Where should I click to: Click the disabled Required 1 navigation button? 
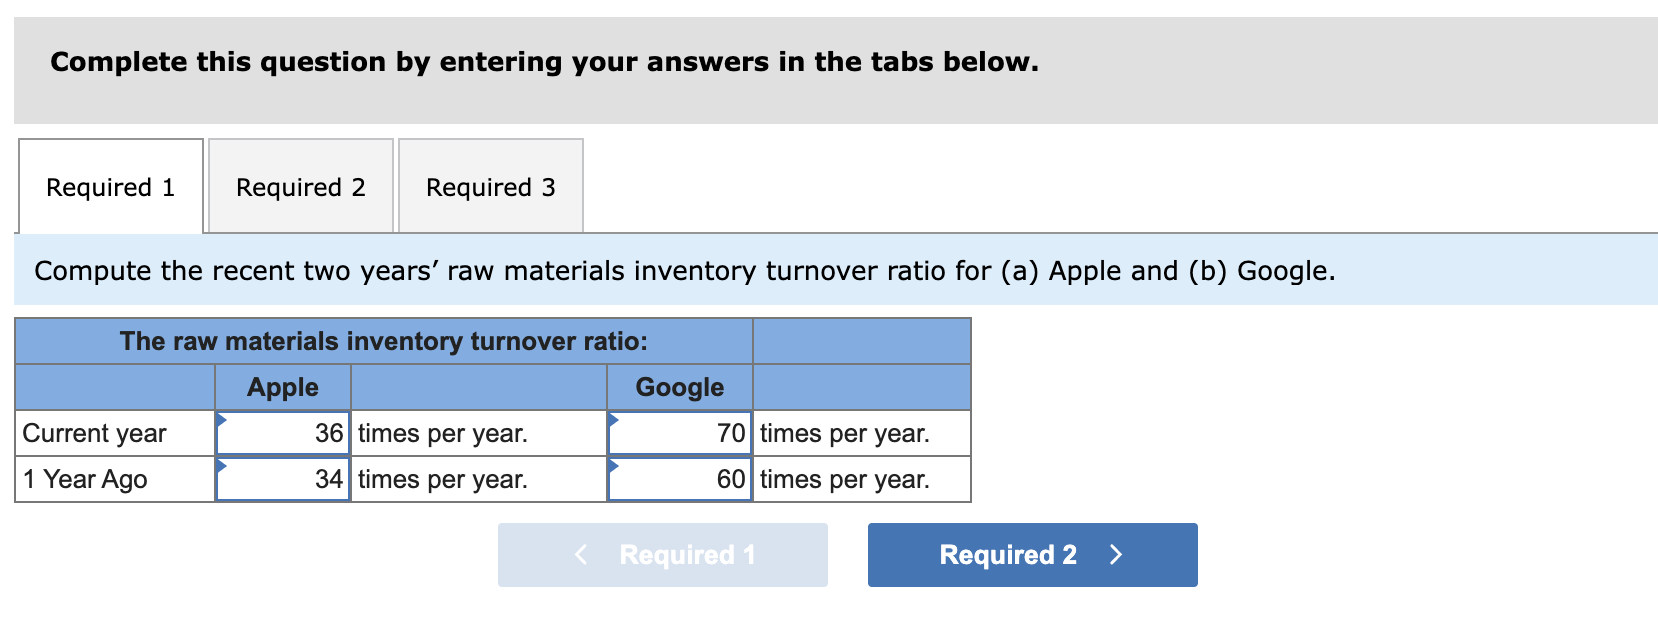[x=663, y=555]
